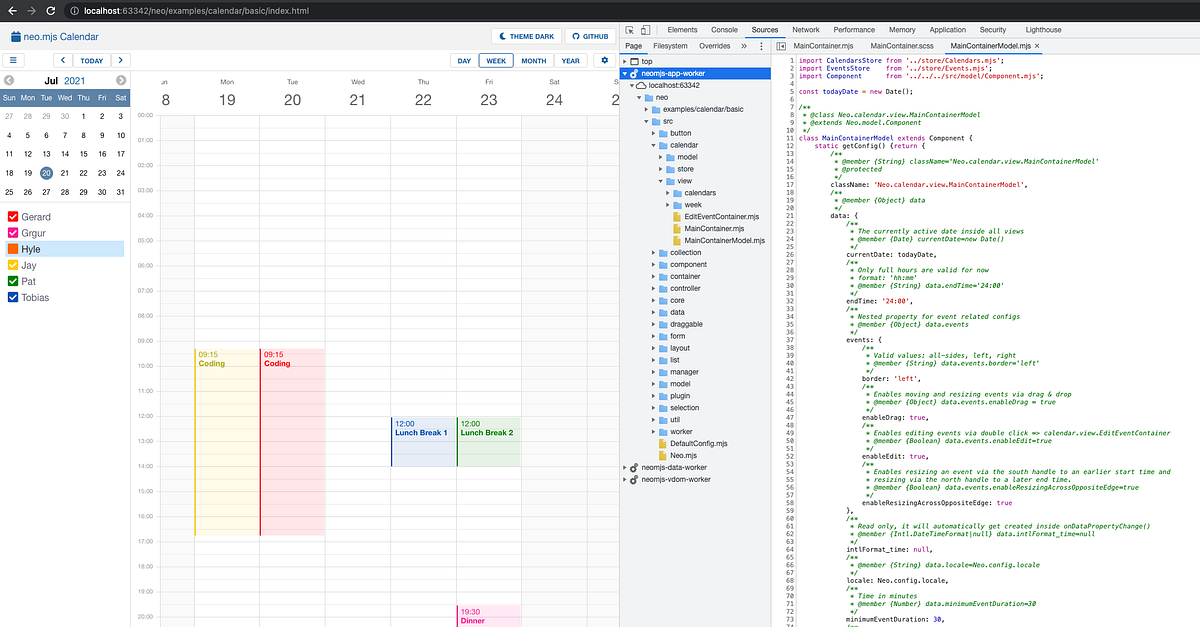Open the MainContainer.scss file tab
This screenshot has width=1200, height=627.
[903, 46]
